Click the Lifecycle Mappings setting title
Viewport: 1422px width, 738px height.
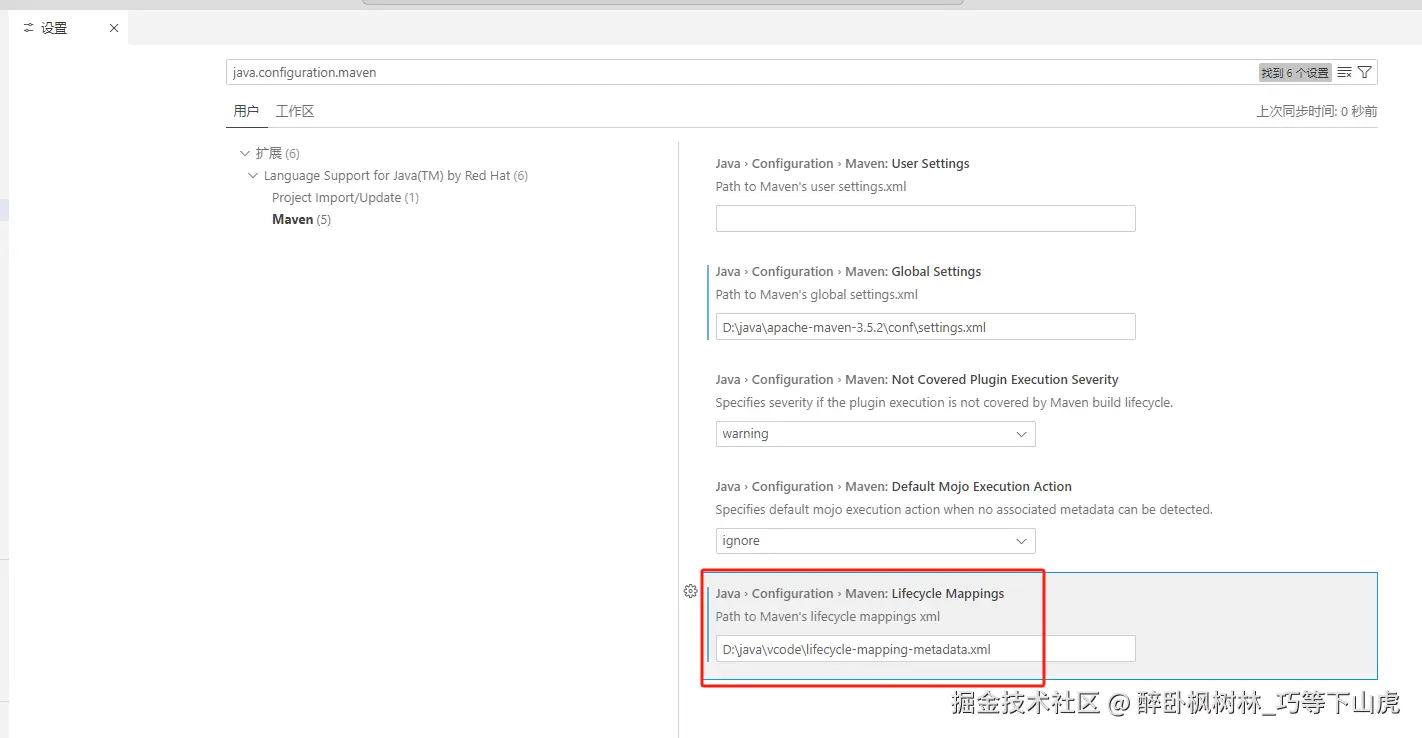coord(860,593)
